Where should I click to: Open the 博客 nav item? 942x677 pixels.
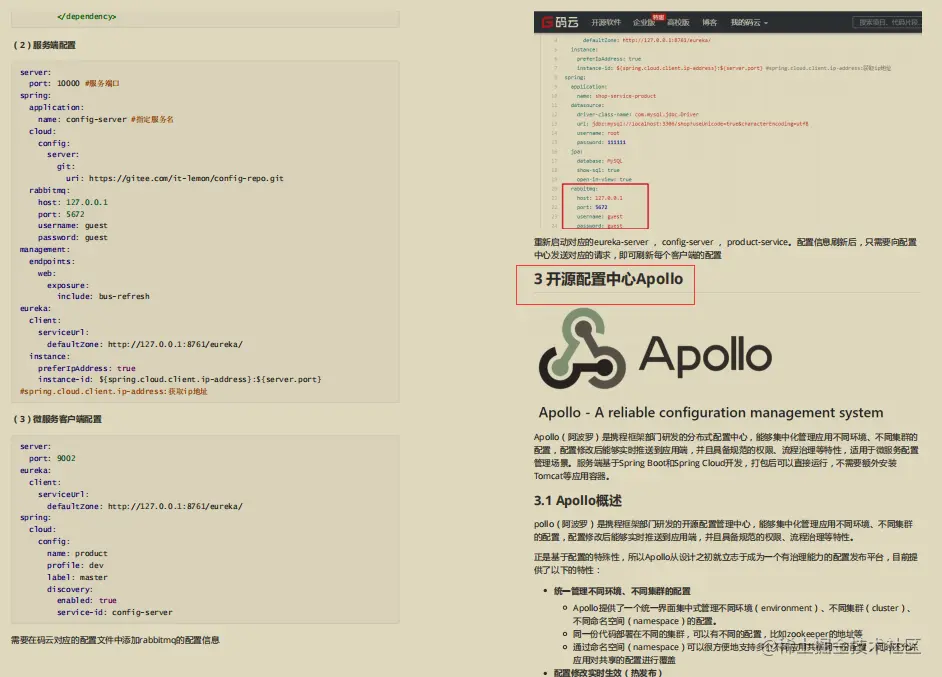pyautogui.click(x=710, y=22)
